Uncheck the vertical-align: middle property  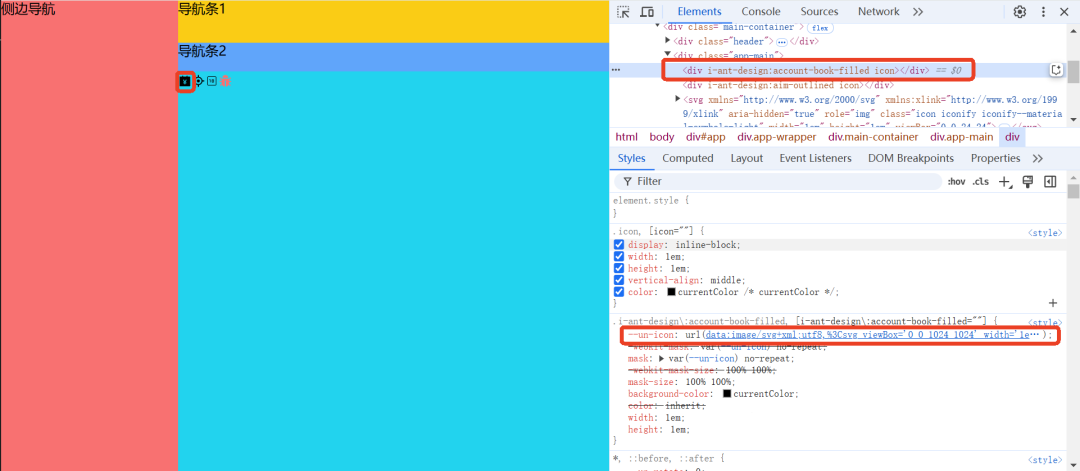(619, 280)
